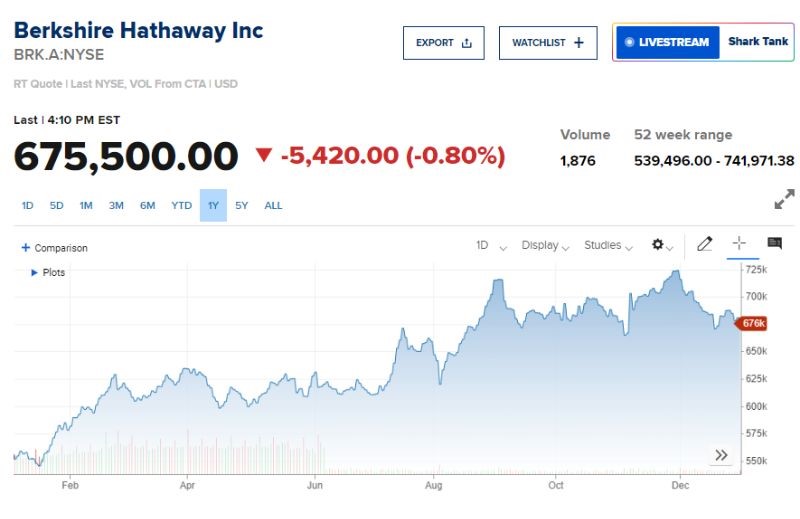Expand the Plots disclosure triangle
Viewport: 800px width, 519px height.
(x=36, y=272)
